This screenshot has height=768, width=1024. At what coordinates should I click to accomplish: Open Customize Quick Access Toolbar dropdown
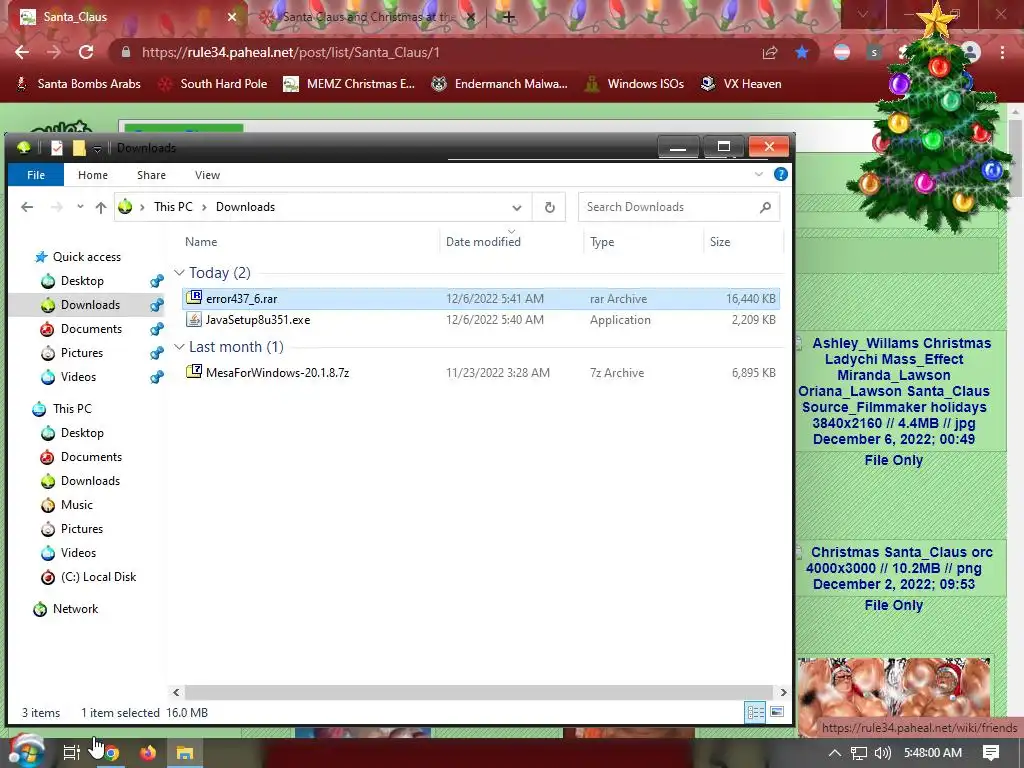[97, 149]
